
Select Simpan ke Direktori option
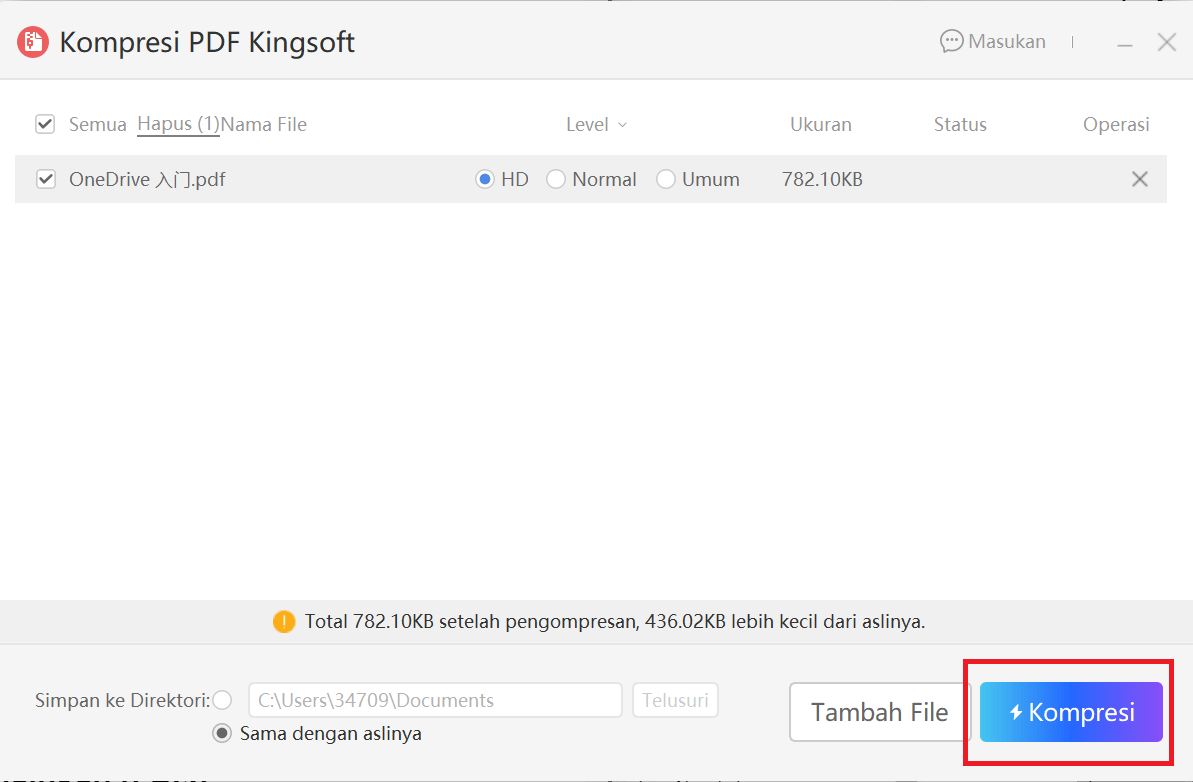point(221,700)
